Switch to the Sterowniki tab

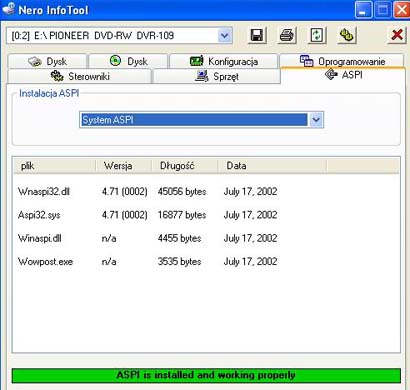coord(79,76)
